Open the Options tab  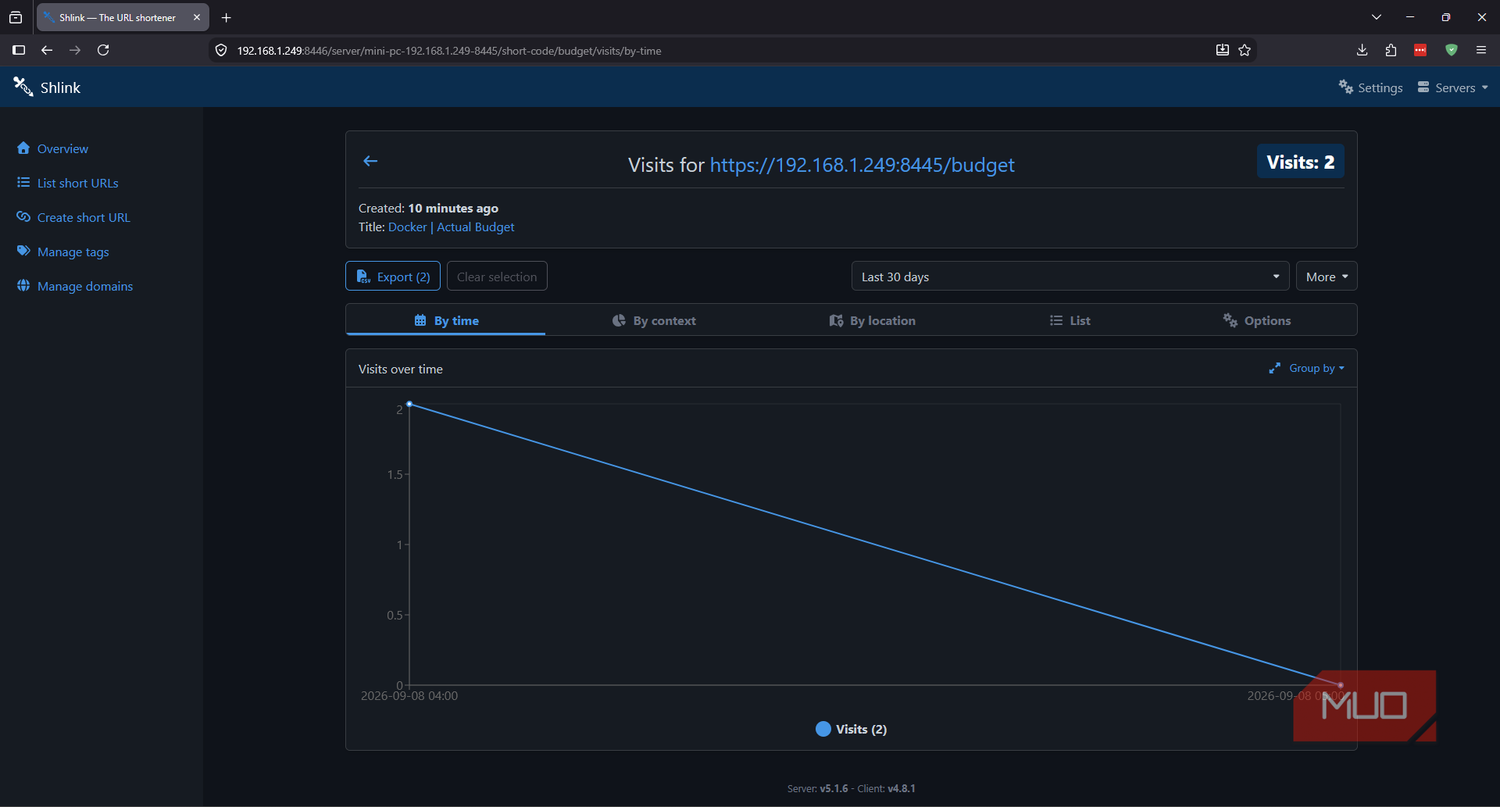tap(1257, 321)
